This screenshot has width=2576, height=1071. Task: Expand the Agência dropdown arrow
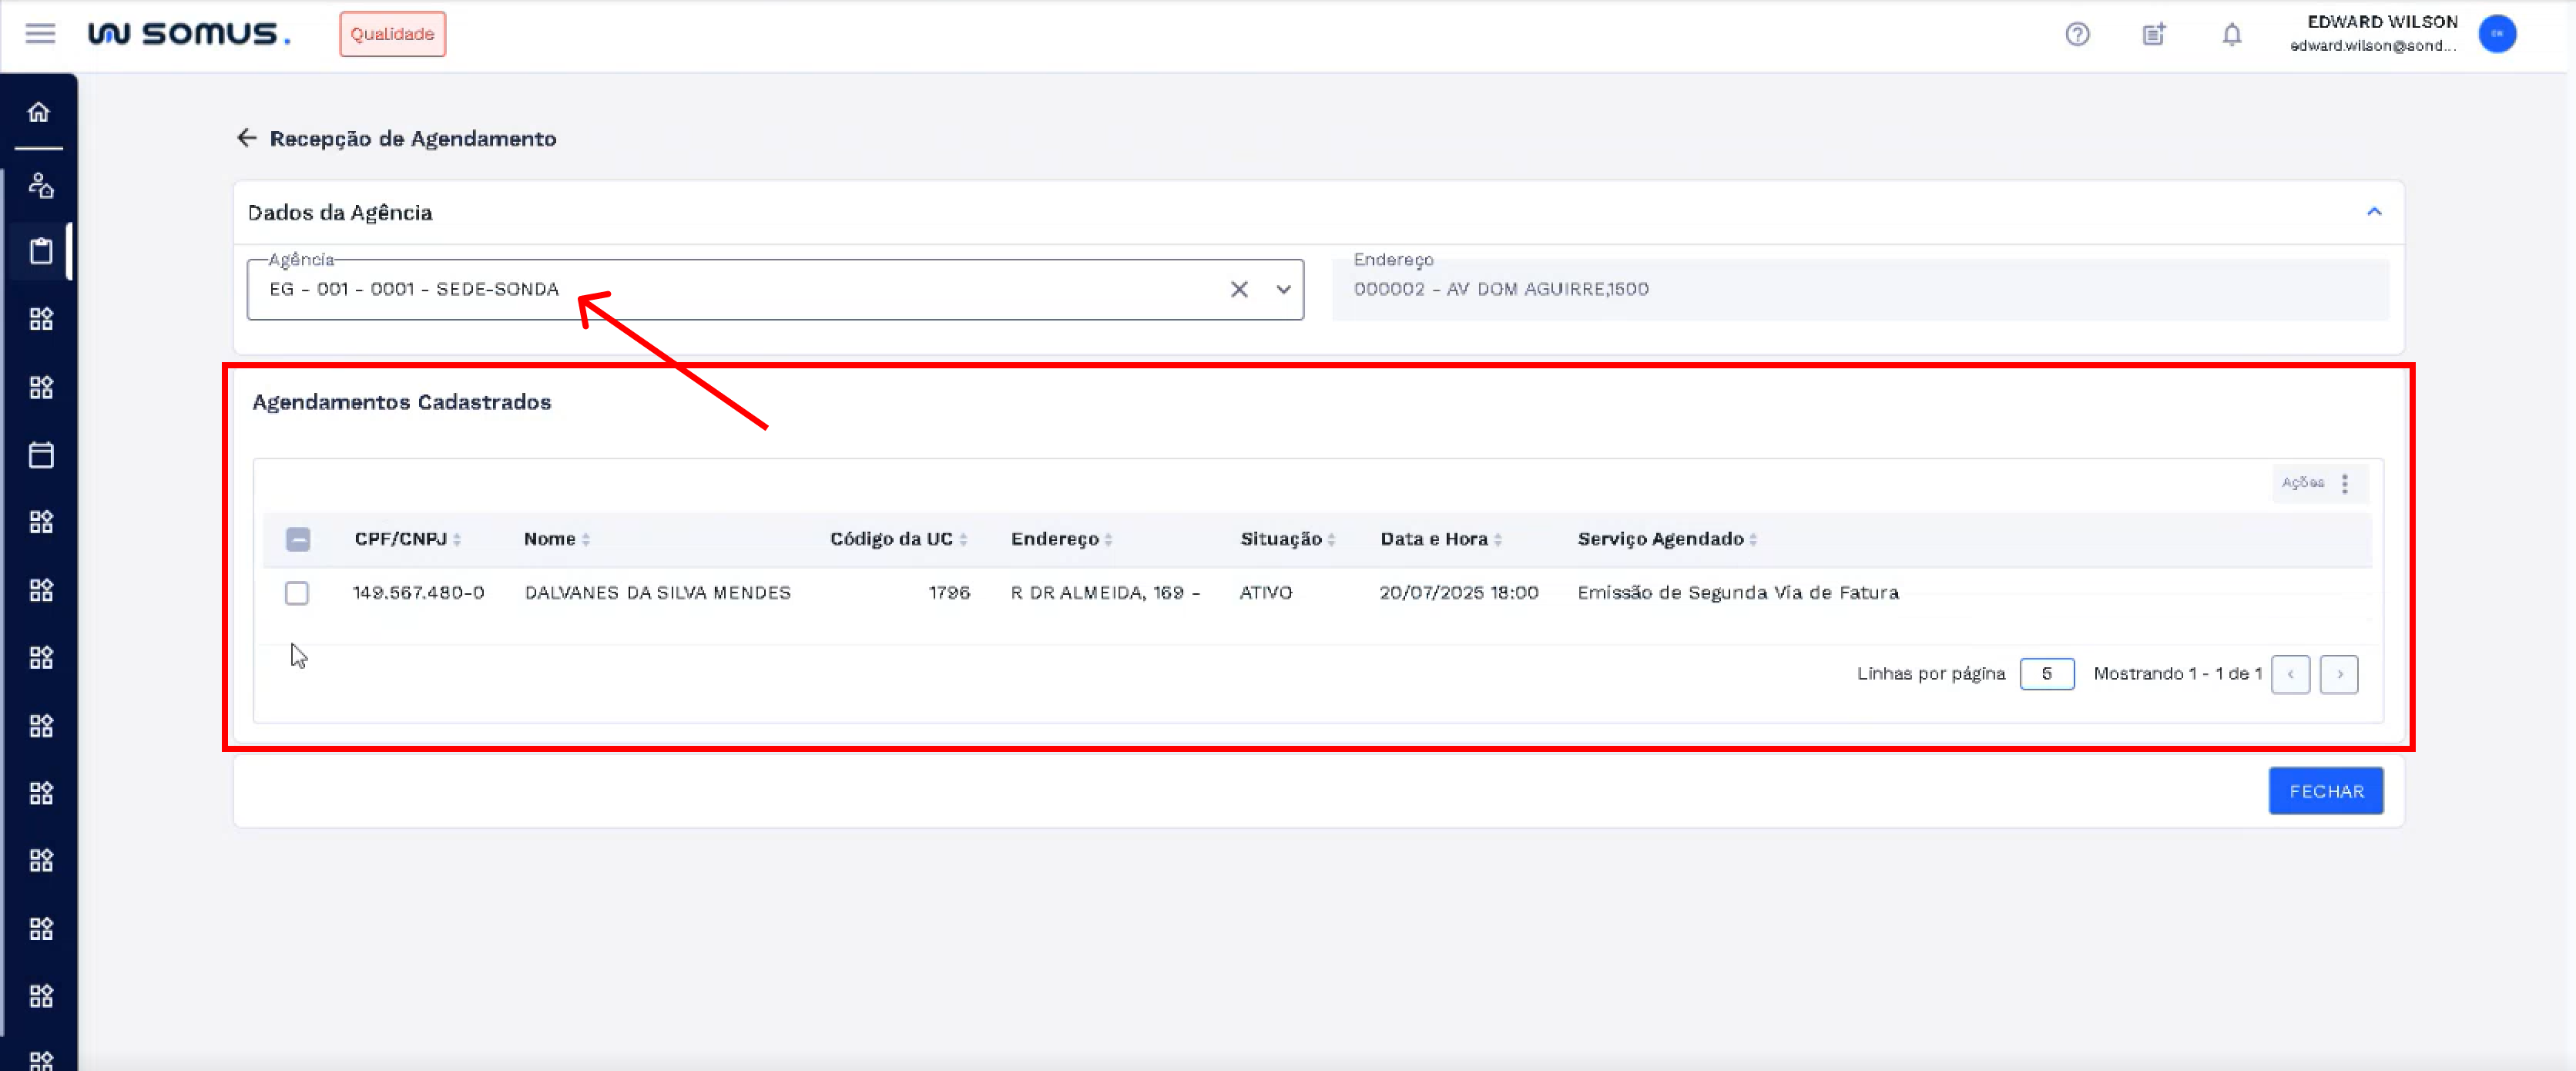pyautogui.click(x=1283, y=290)
